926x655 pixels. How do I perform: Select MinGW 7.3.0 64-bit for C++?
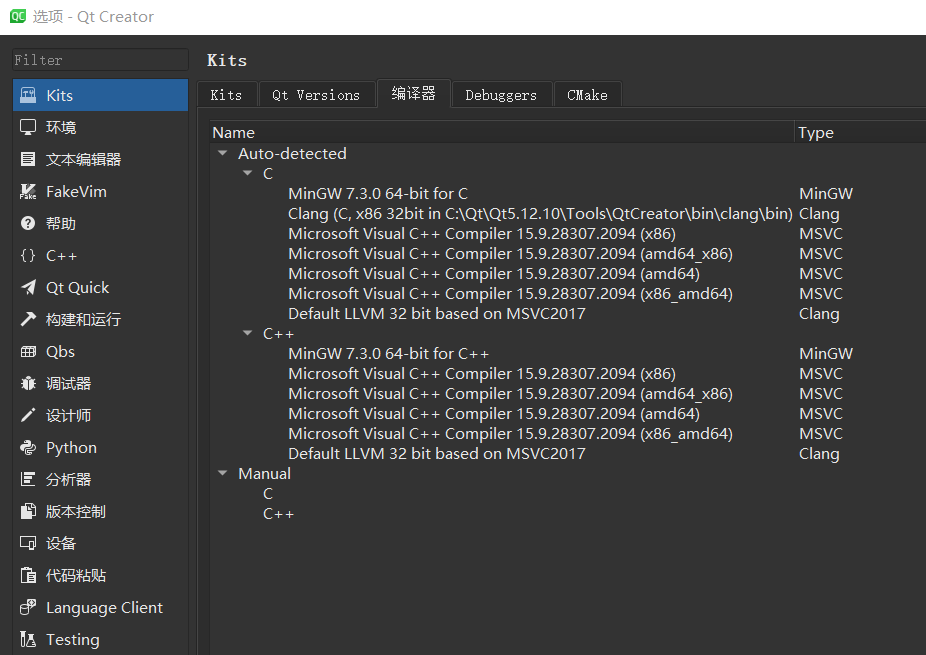pos(389,354)
